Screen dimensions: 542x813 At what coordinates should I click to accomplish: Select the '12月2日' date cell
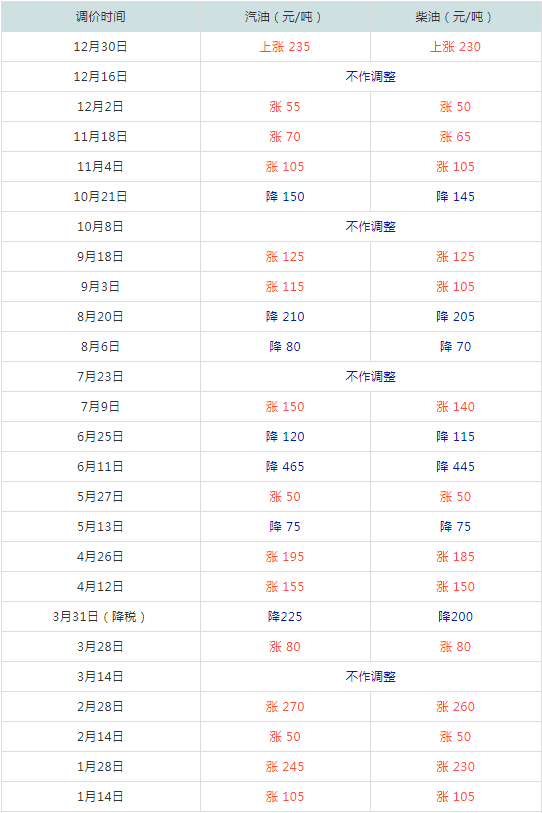(x=101, y=107)
